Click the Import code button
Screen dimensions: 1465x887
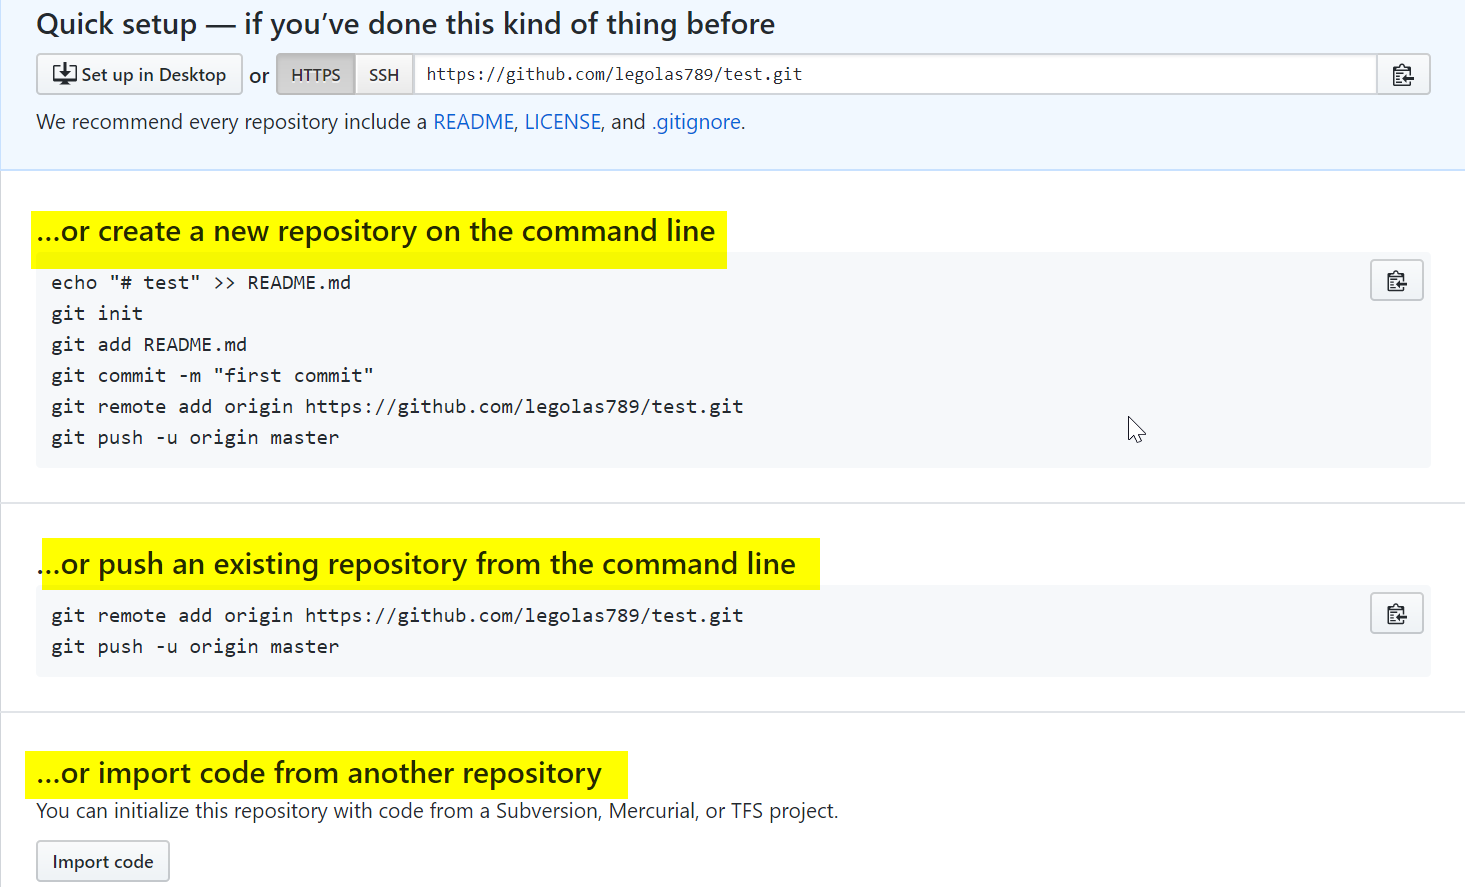pos(103,862)
